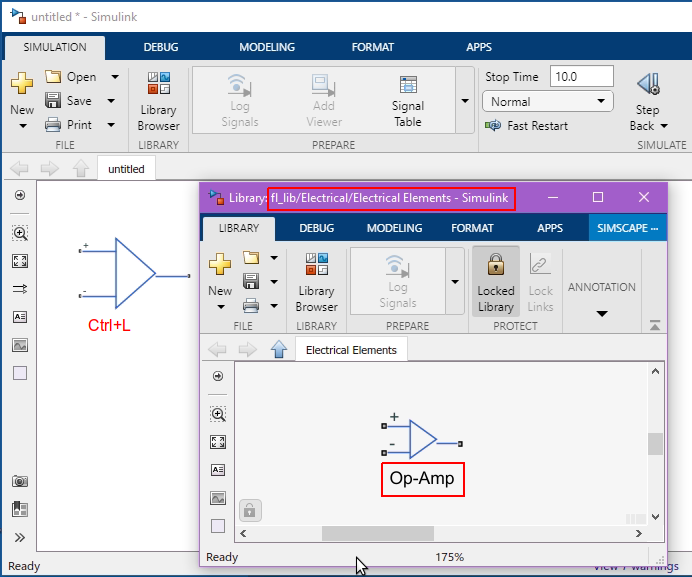This screenshot has height=577, width=692.
Task: Expand the Prepare gallery dropdown arrow
Action: click(464, 101)
